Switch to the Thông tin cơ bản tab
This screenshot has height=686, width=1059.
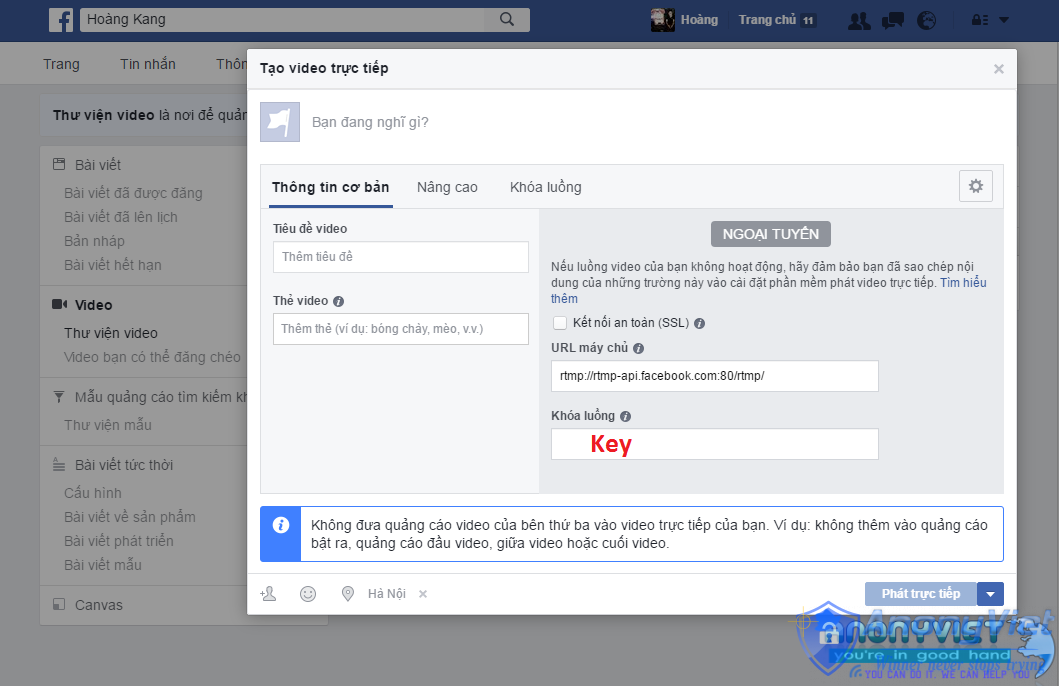click(330, 187)
